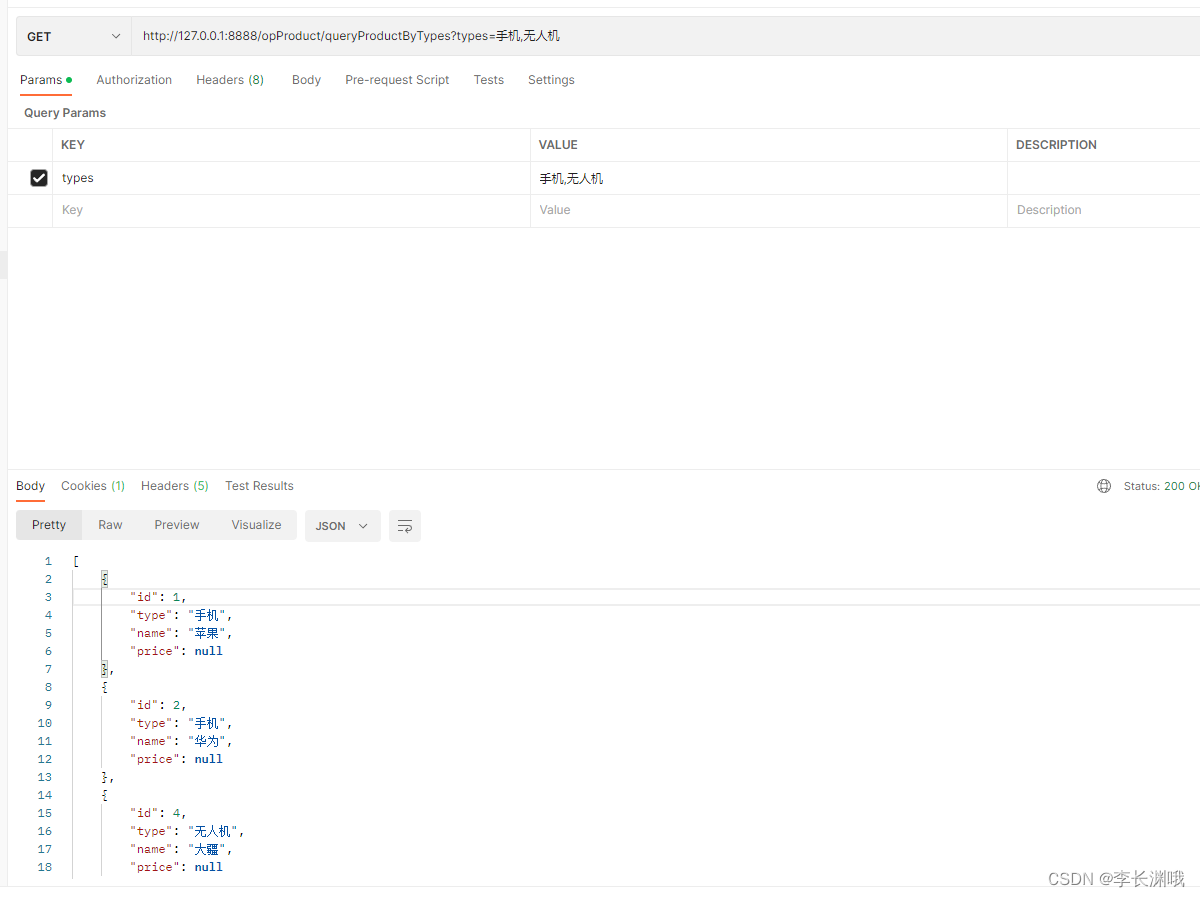Click the VALUE column header
The image size is (1200, 897).
pyautogui.click(x=558, y=145)
